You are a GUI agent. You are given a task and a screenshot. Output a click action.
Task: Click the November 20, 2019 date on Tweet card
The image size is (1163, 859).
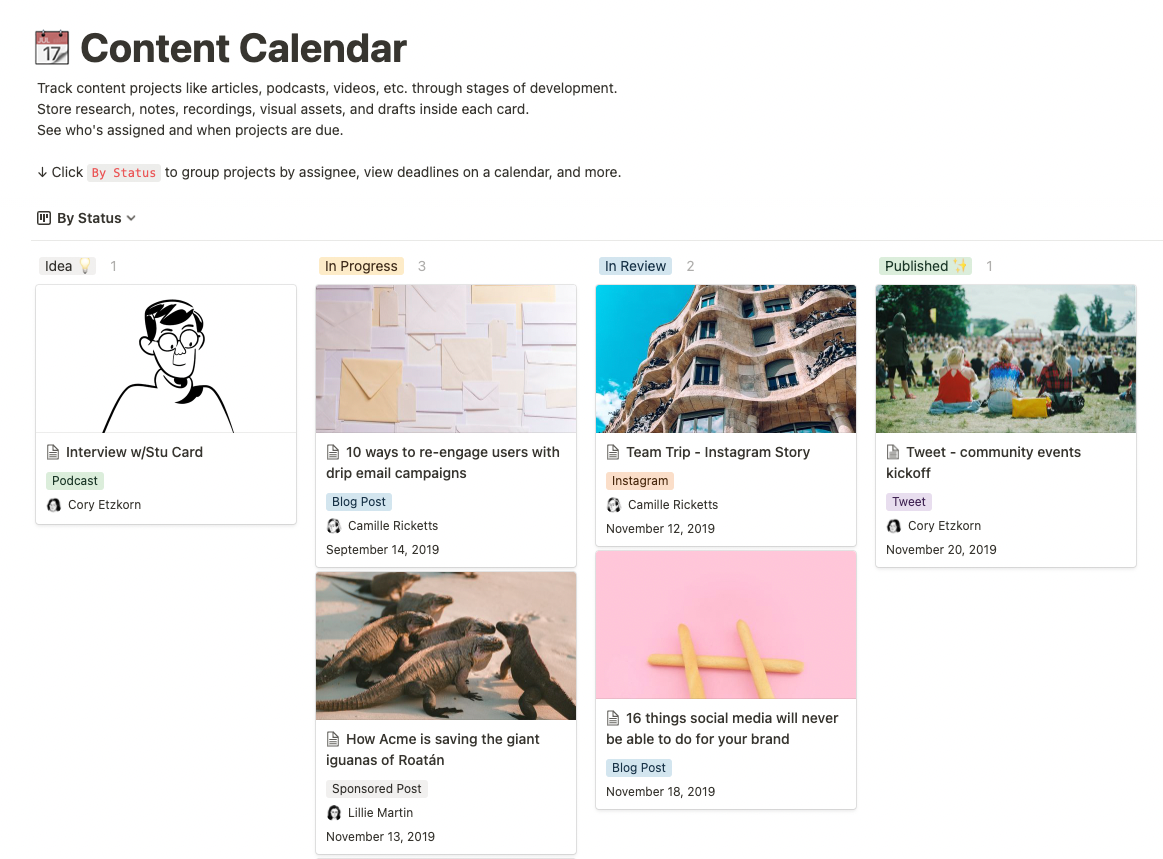coord(940,549)
